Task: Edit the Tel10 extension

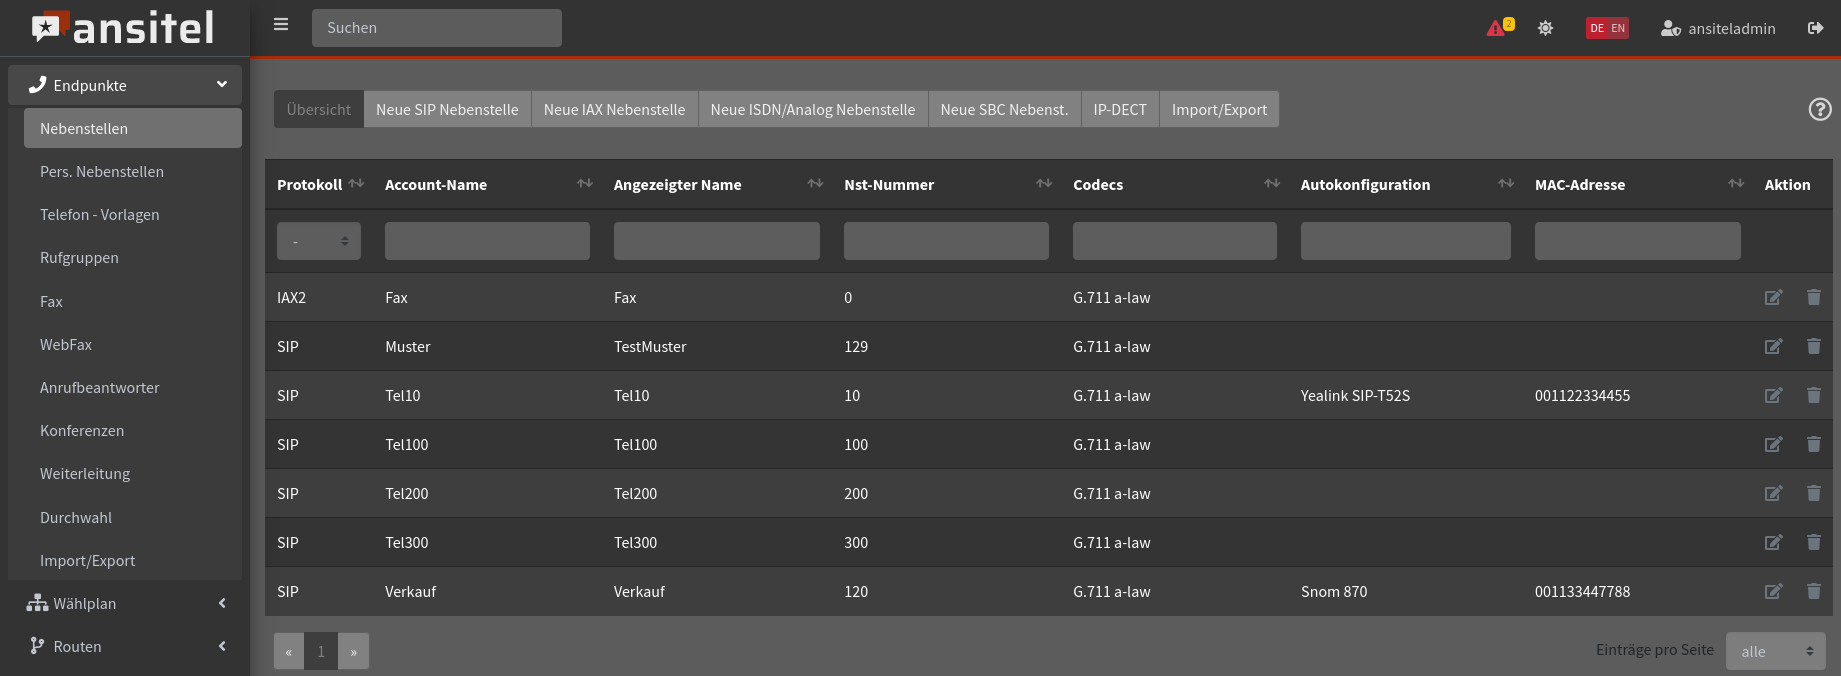Action: point(1773,396)
